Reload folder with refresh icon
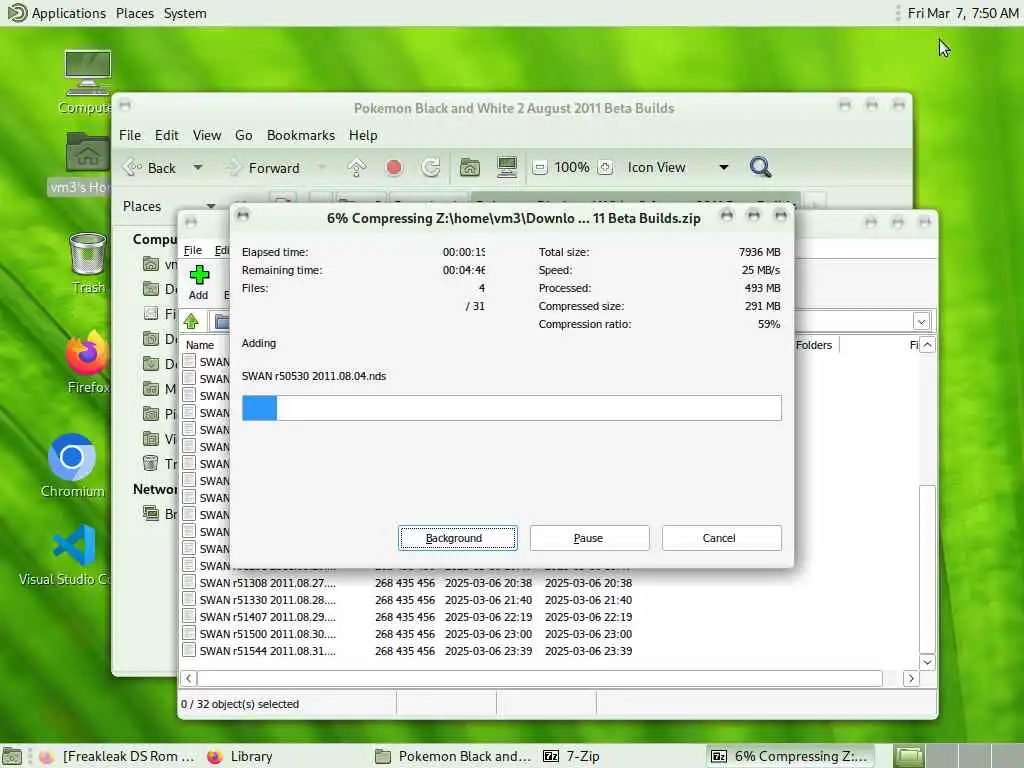The height and width of the screenshot is (768, 1024). [x=430, y=168]
